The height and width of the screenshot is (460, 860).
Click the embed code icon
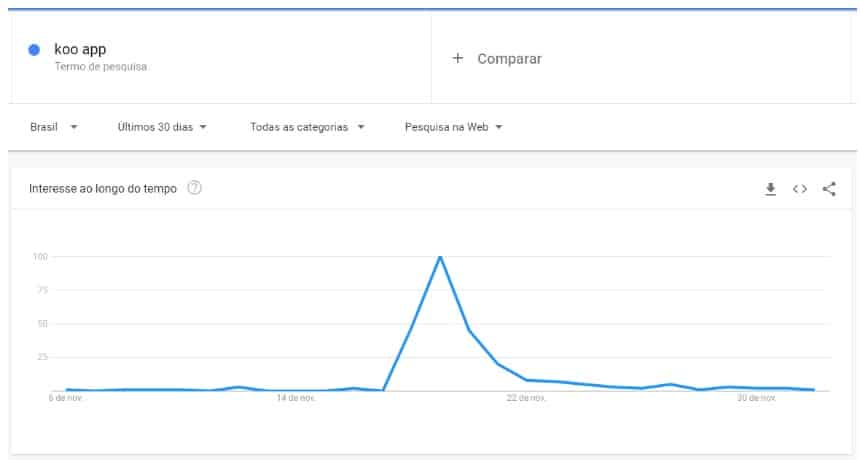pos(800,189)
